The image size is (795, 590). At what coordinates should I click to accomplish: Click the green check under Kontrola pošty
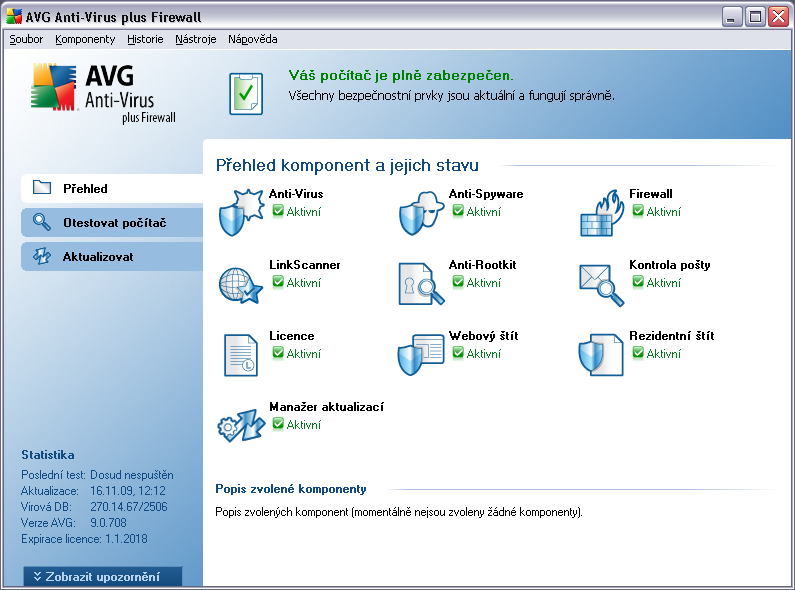pyautogui.click(x=638, y=281)
